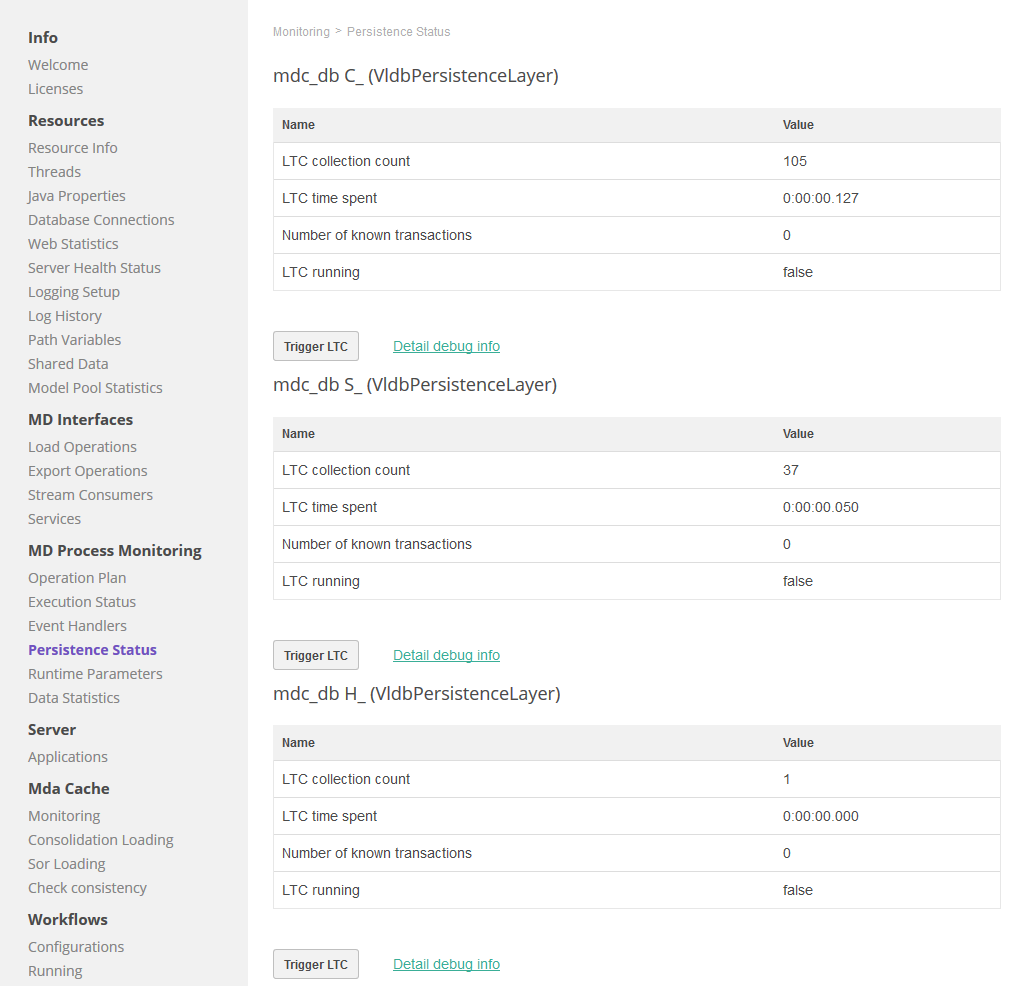Check the Threads resource page
The image size is (1023, 986).
click(54, 171)
